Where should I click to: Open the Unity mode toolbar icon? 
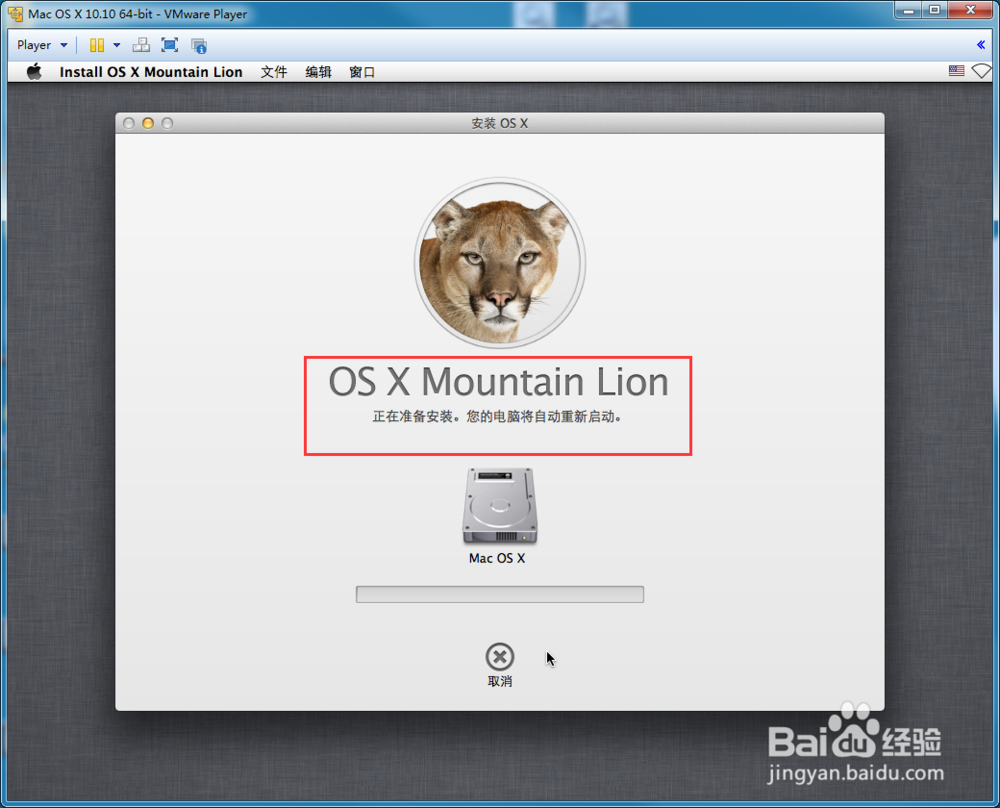point(199,46)
